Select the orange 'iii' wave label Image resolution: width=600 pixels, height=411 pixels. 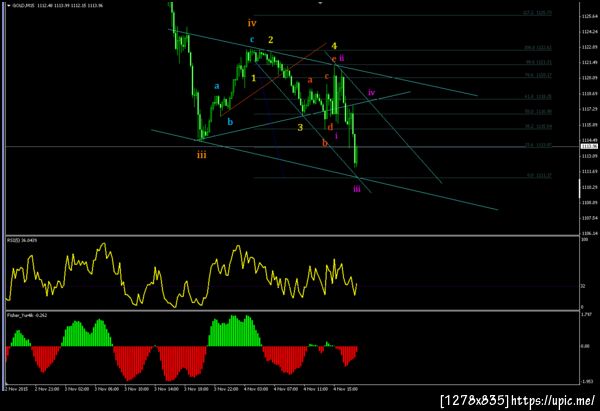(x=202, y=155)
